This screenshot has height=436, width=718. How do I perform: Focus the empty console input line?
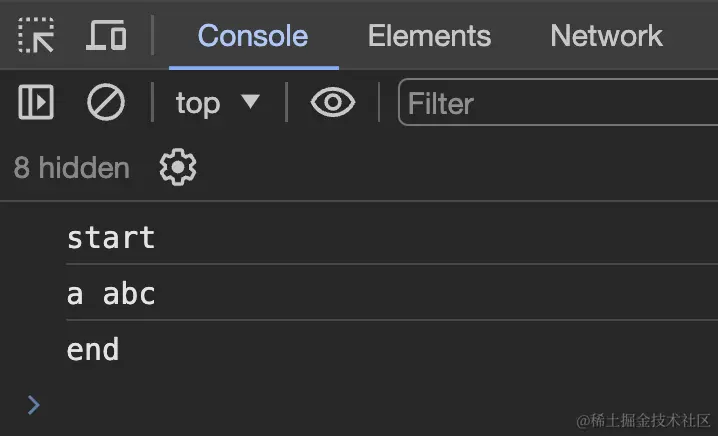(x=300, y=404)
